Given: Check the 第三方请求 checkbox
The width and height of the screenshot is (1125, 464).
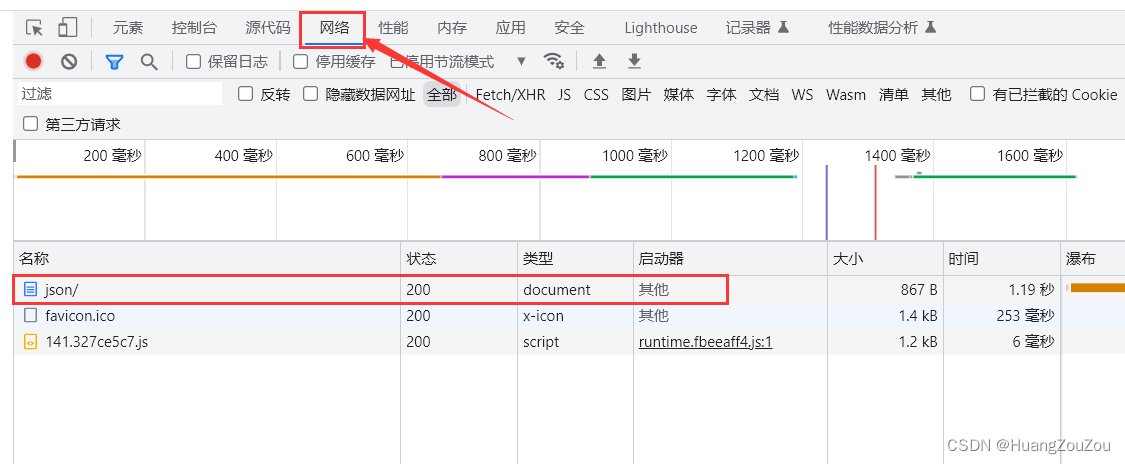Looking at the screenshot, I should point(30,124).
